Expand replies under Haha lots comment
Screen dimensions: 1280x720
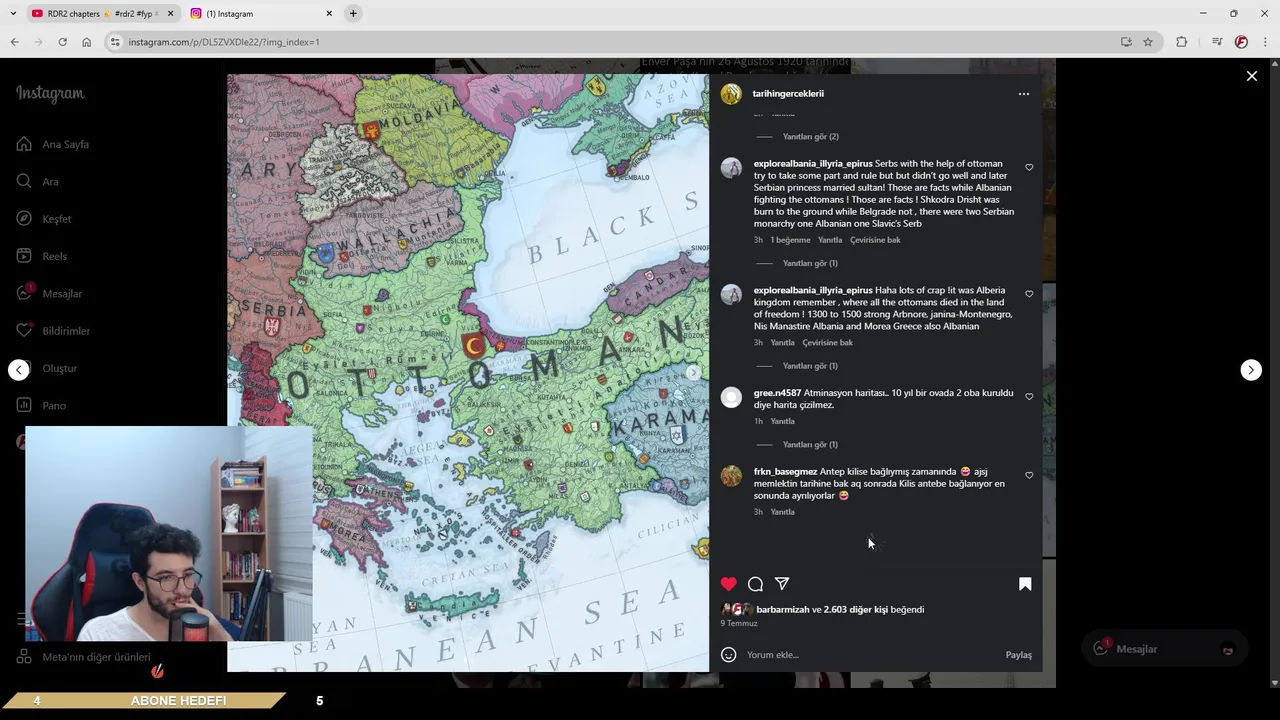[810, 366]
